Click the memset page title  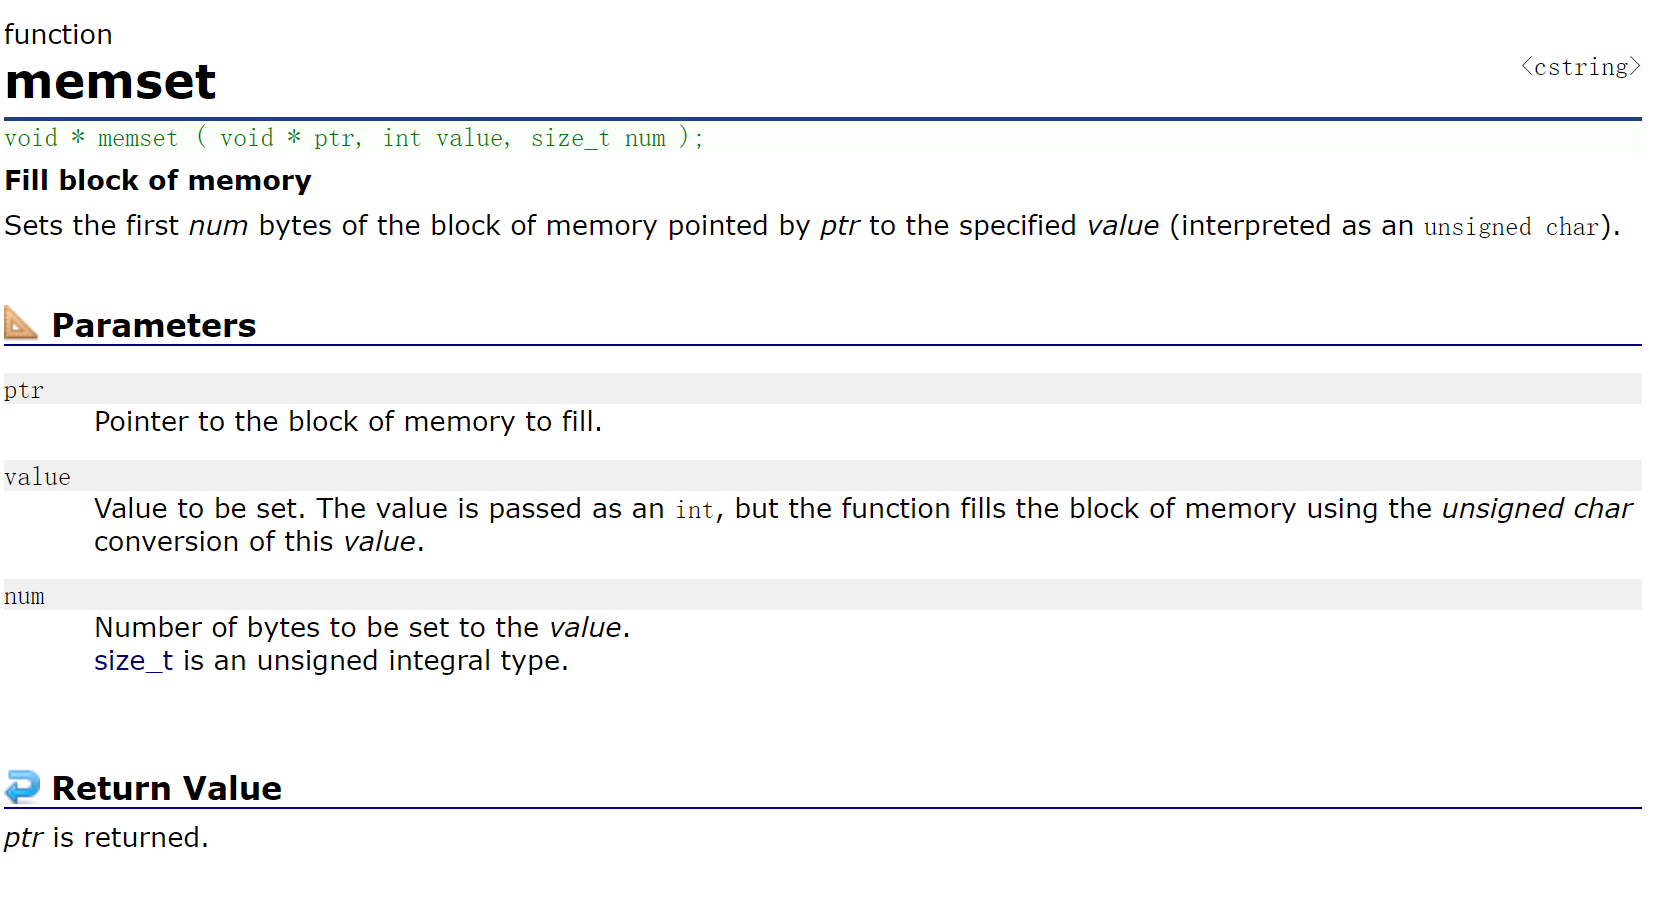[x=110, y=82]
